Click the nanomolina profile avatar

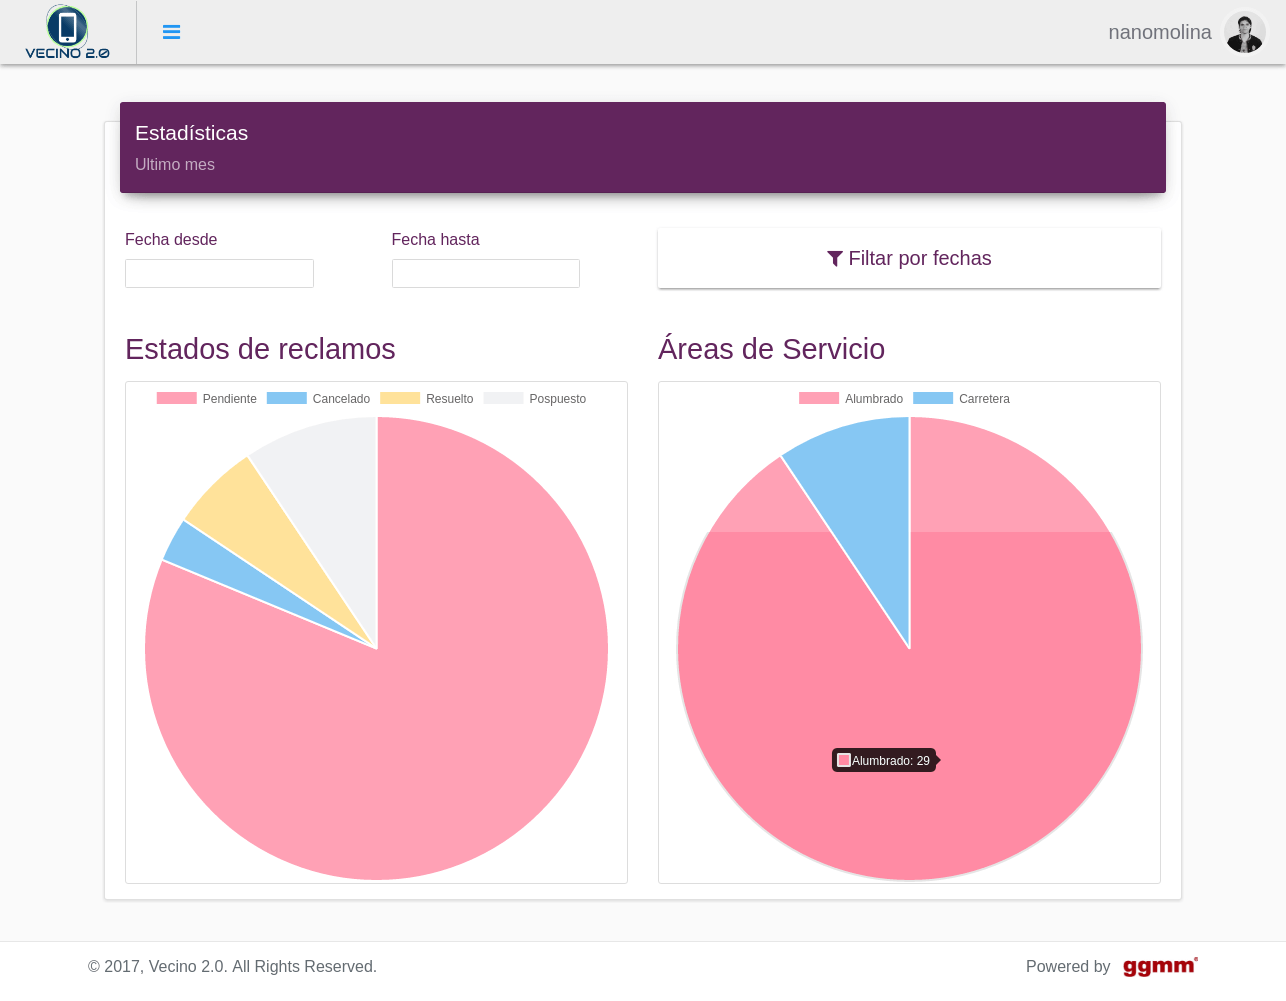[1244, 32]
